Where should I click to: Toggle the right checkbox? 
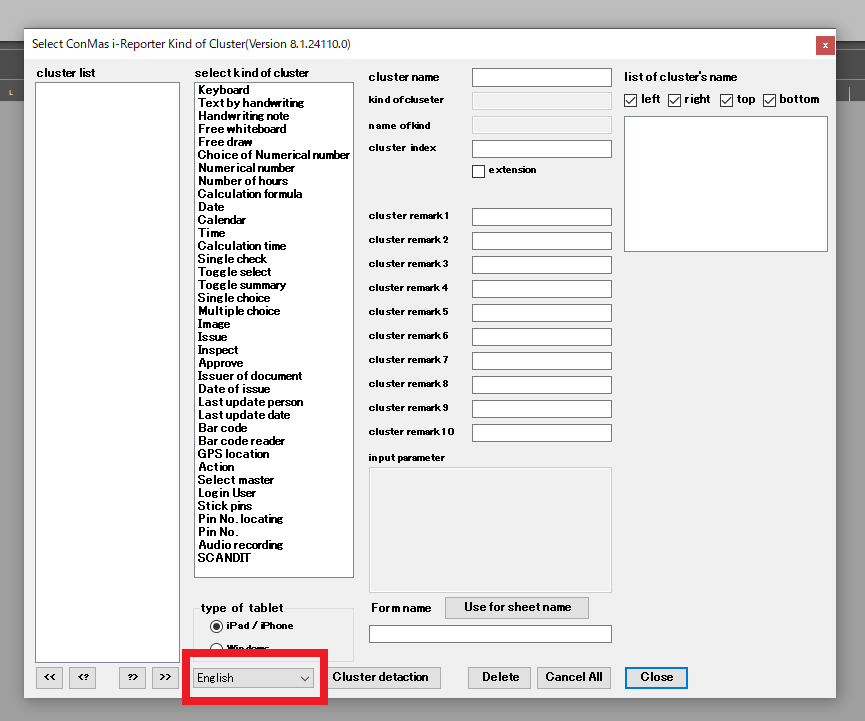[675, 100]
